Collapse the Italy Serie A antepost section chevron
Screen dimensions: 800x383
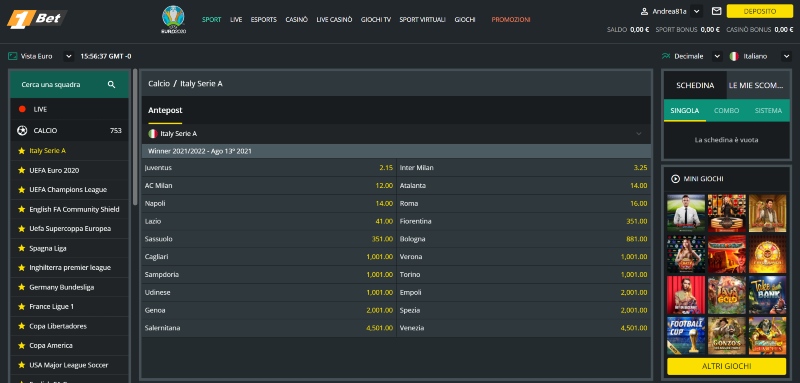(x=638, y=134)
